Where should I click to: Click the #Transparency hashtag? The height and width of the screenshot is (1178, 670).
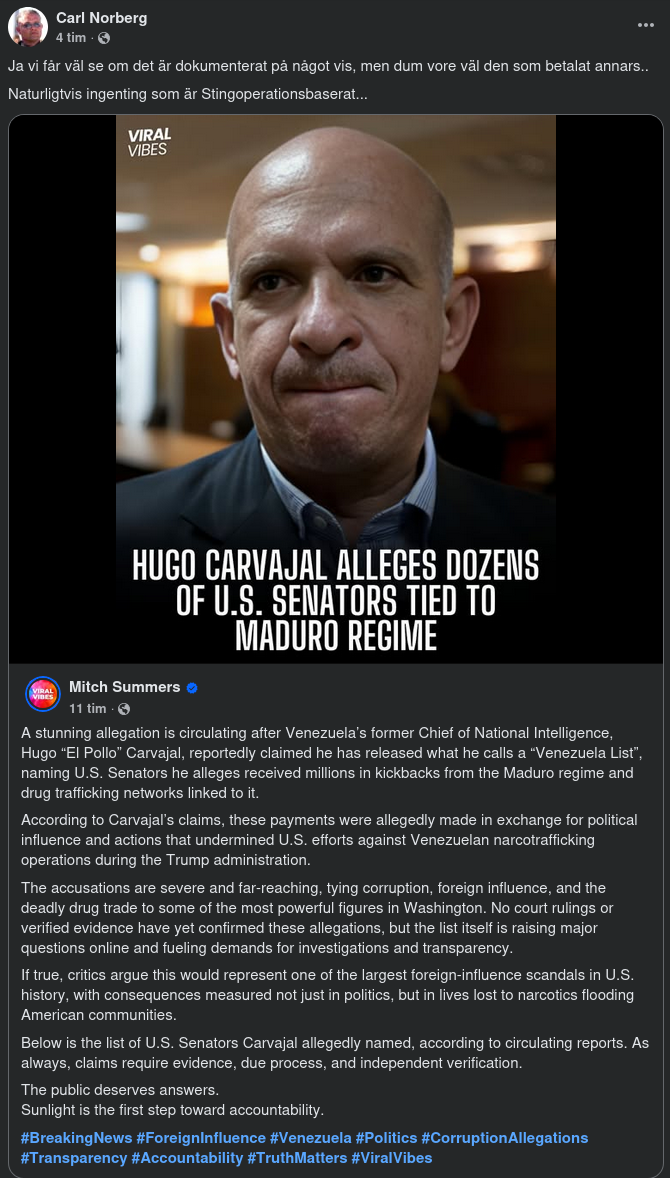pyautogui.click(x=74, y=1158)
